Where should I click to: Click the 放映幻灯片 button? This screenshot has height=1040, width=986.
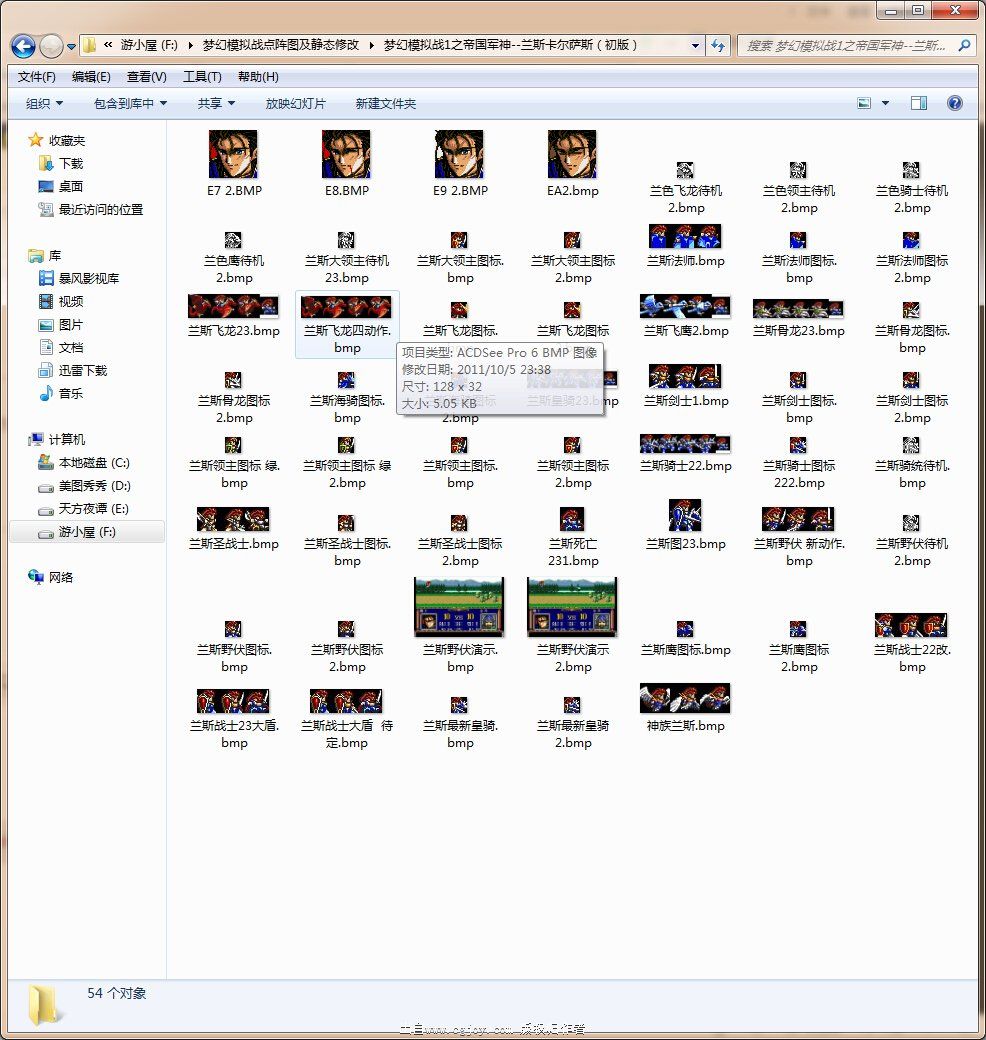tap(295, 103)
